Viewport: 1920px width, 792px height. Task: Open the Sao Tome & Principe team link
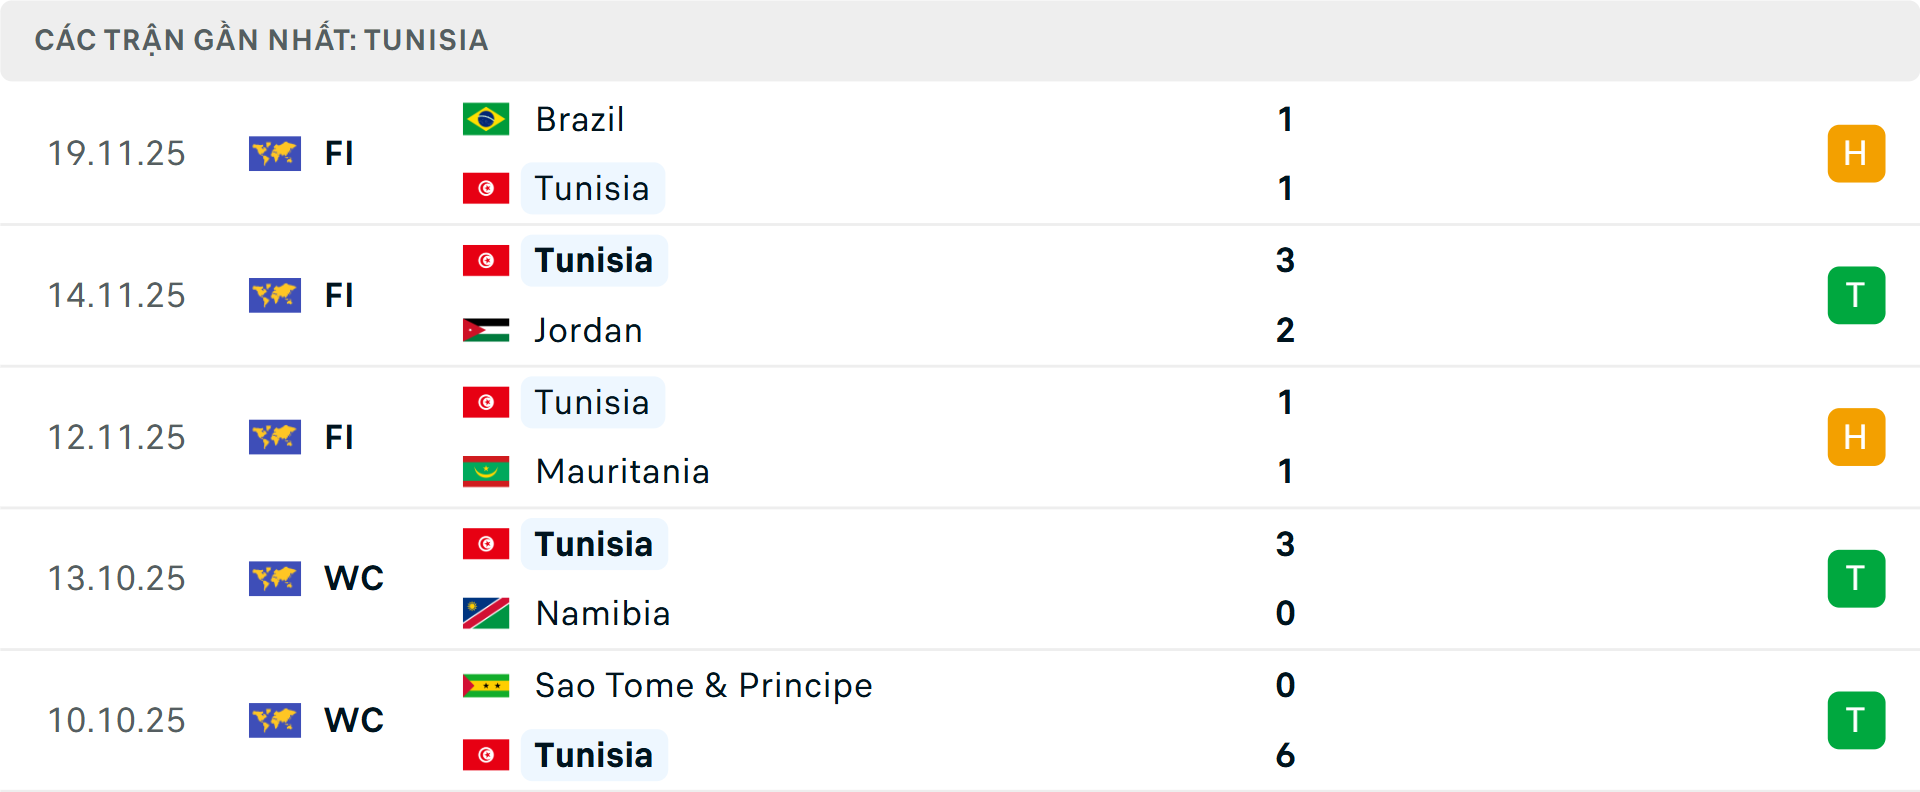click(x=703, y=685)
